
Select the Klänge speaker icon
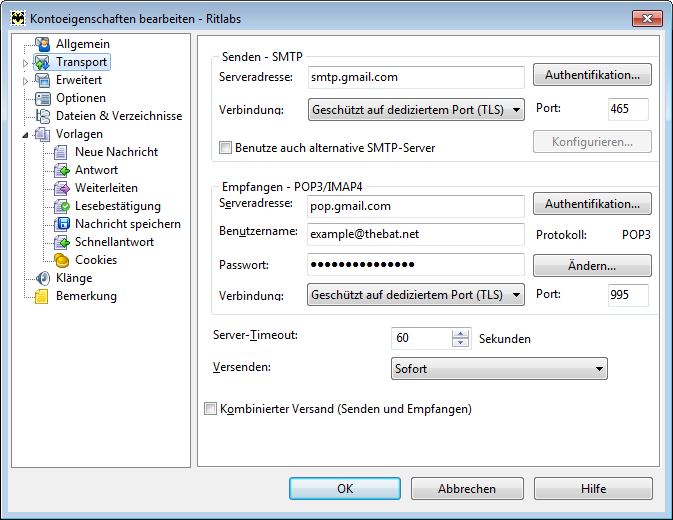coord(42,278)
